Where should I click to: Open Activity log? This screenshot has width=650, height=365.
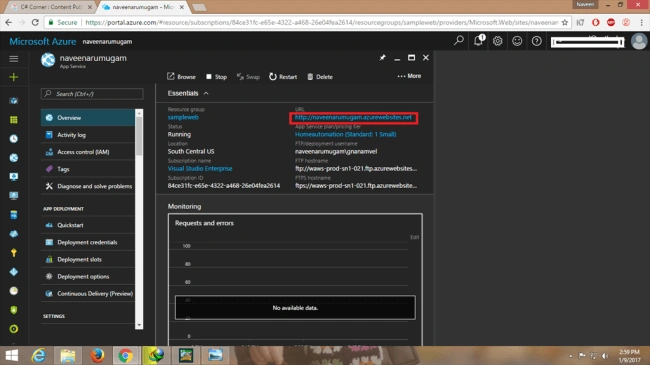87,135
